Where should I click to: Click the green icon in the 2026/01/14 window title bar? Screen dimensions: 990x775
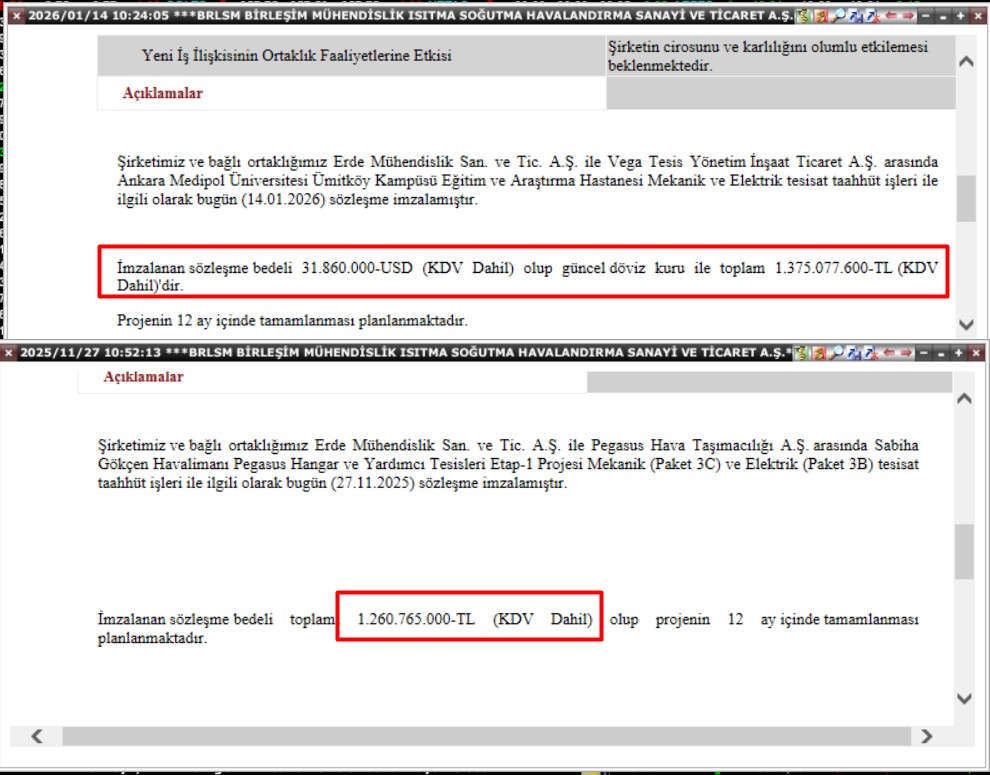coord(804,16)
